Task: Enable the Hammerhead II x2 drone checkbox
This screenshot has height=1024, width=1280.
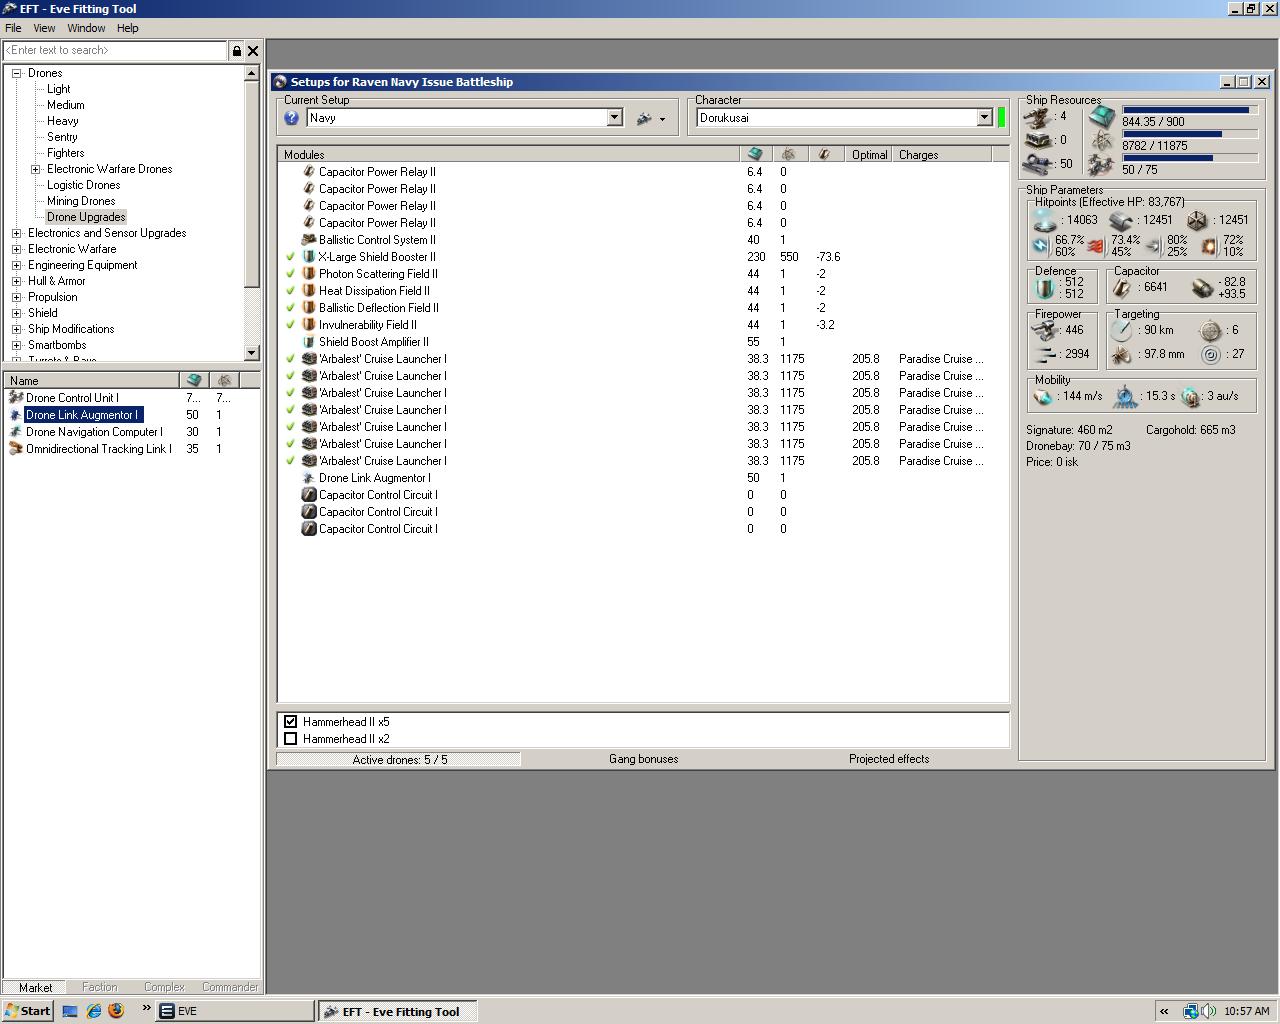Action: point(291,739)
